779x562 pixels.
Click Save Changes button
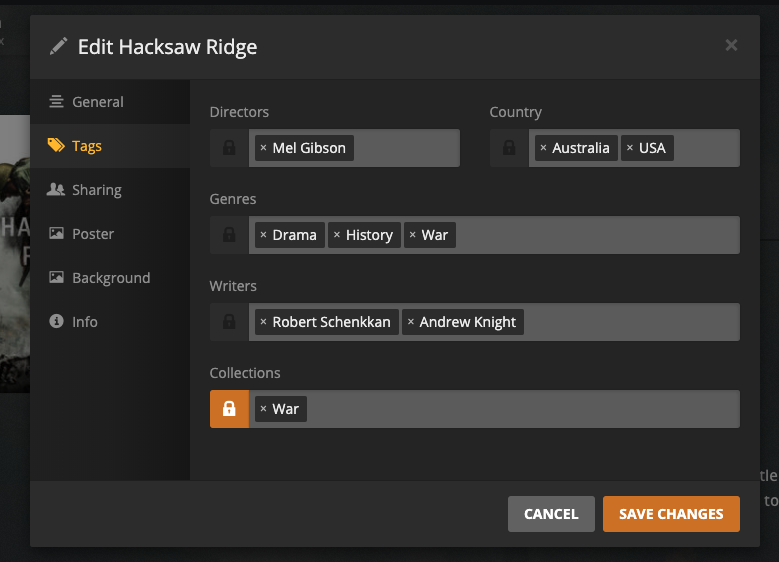[671, 514]
